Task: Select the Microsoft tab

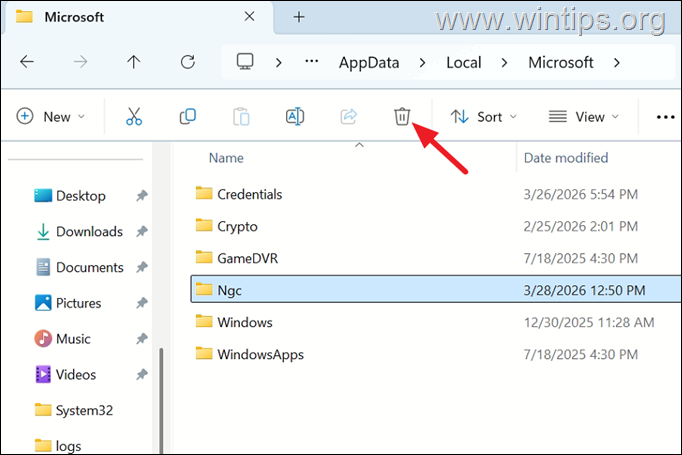Action: tap(137, 17)
